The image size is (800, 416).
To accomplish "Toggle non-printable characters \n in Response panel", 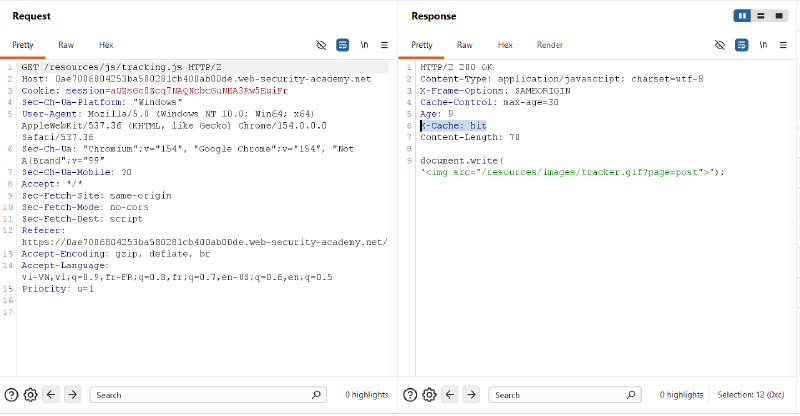I will pyautogui.click(x=763, y=45).
